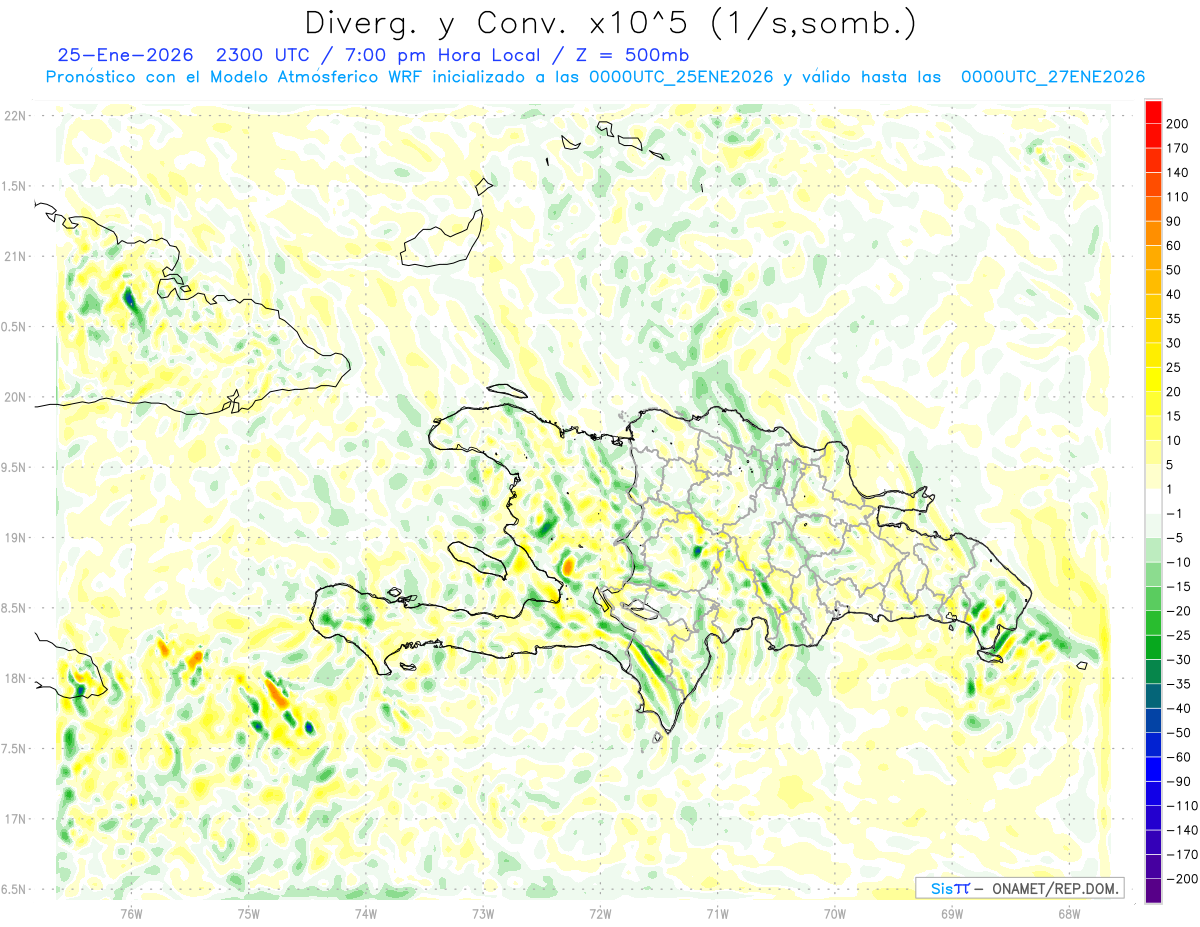
Task: Click the '70W' longitude label
Action: (835, 913)
